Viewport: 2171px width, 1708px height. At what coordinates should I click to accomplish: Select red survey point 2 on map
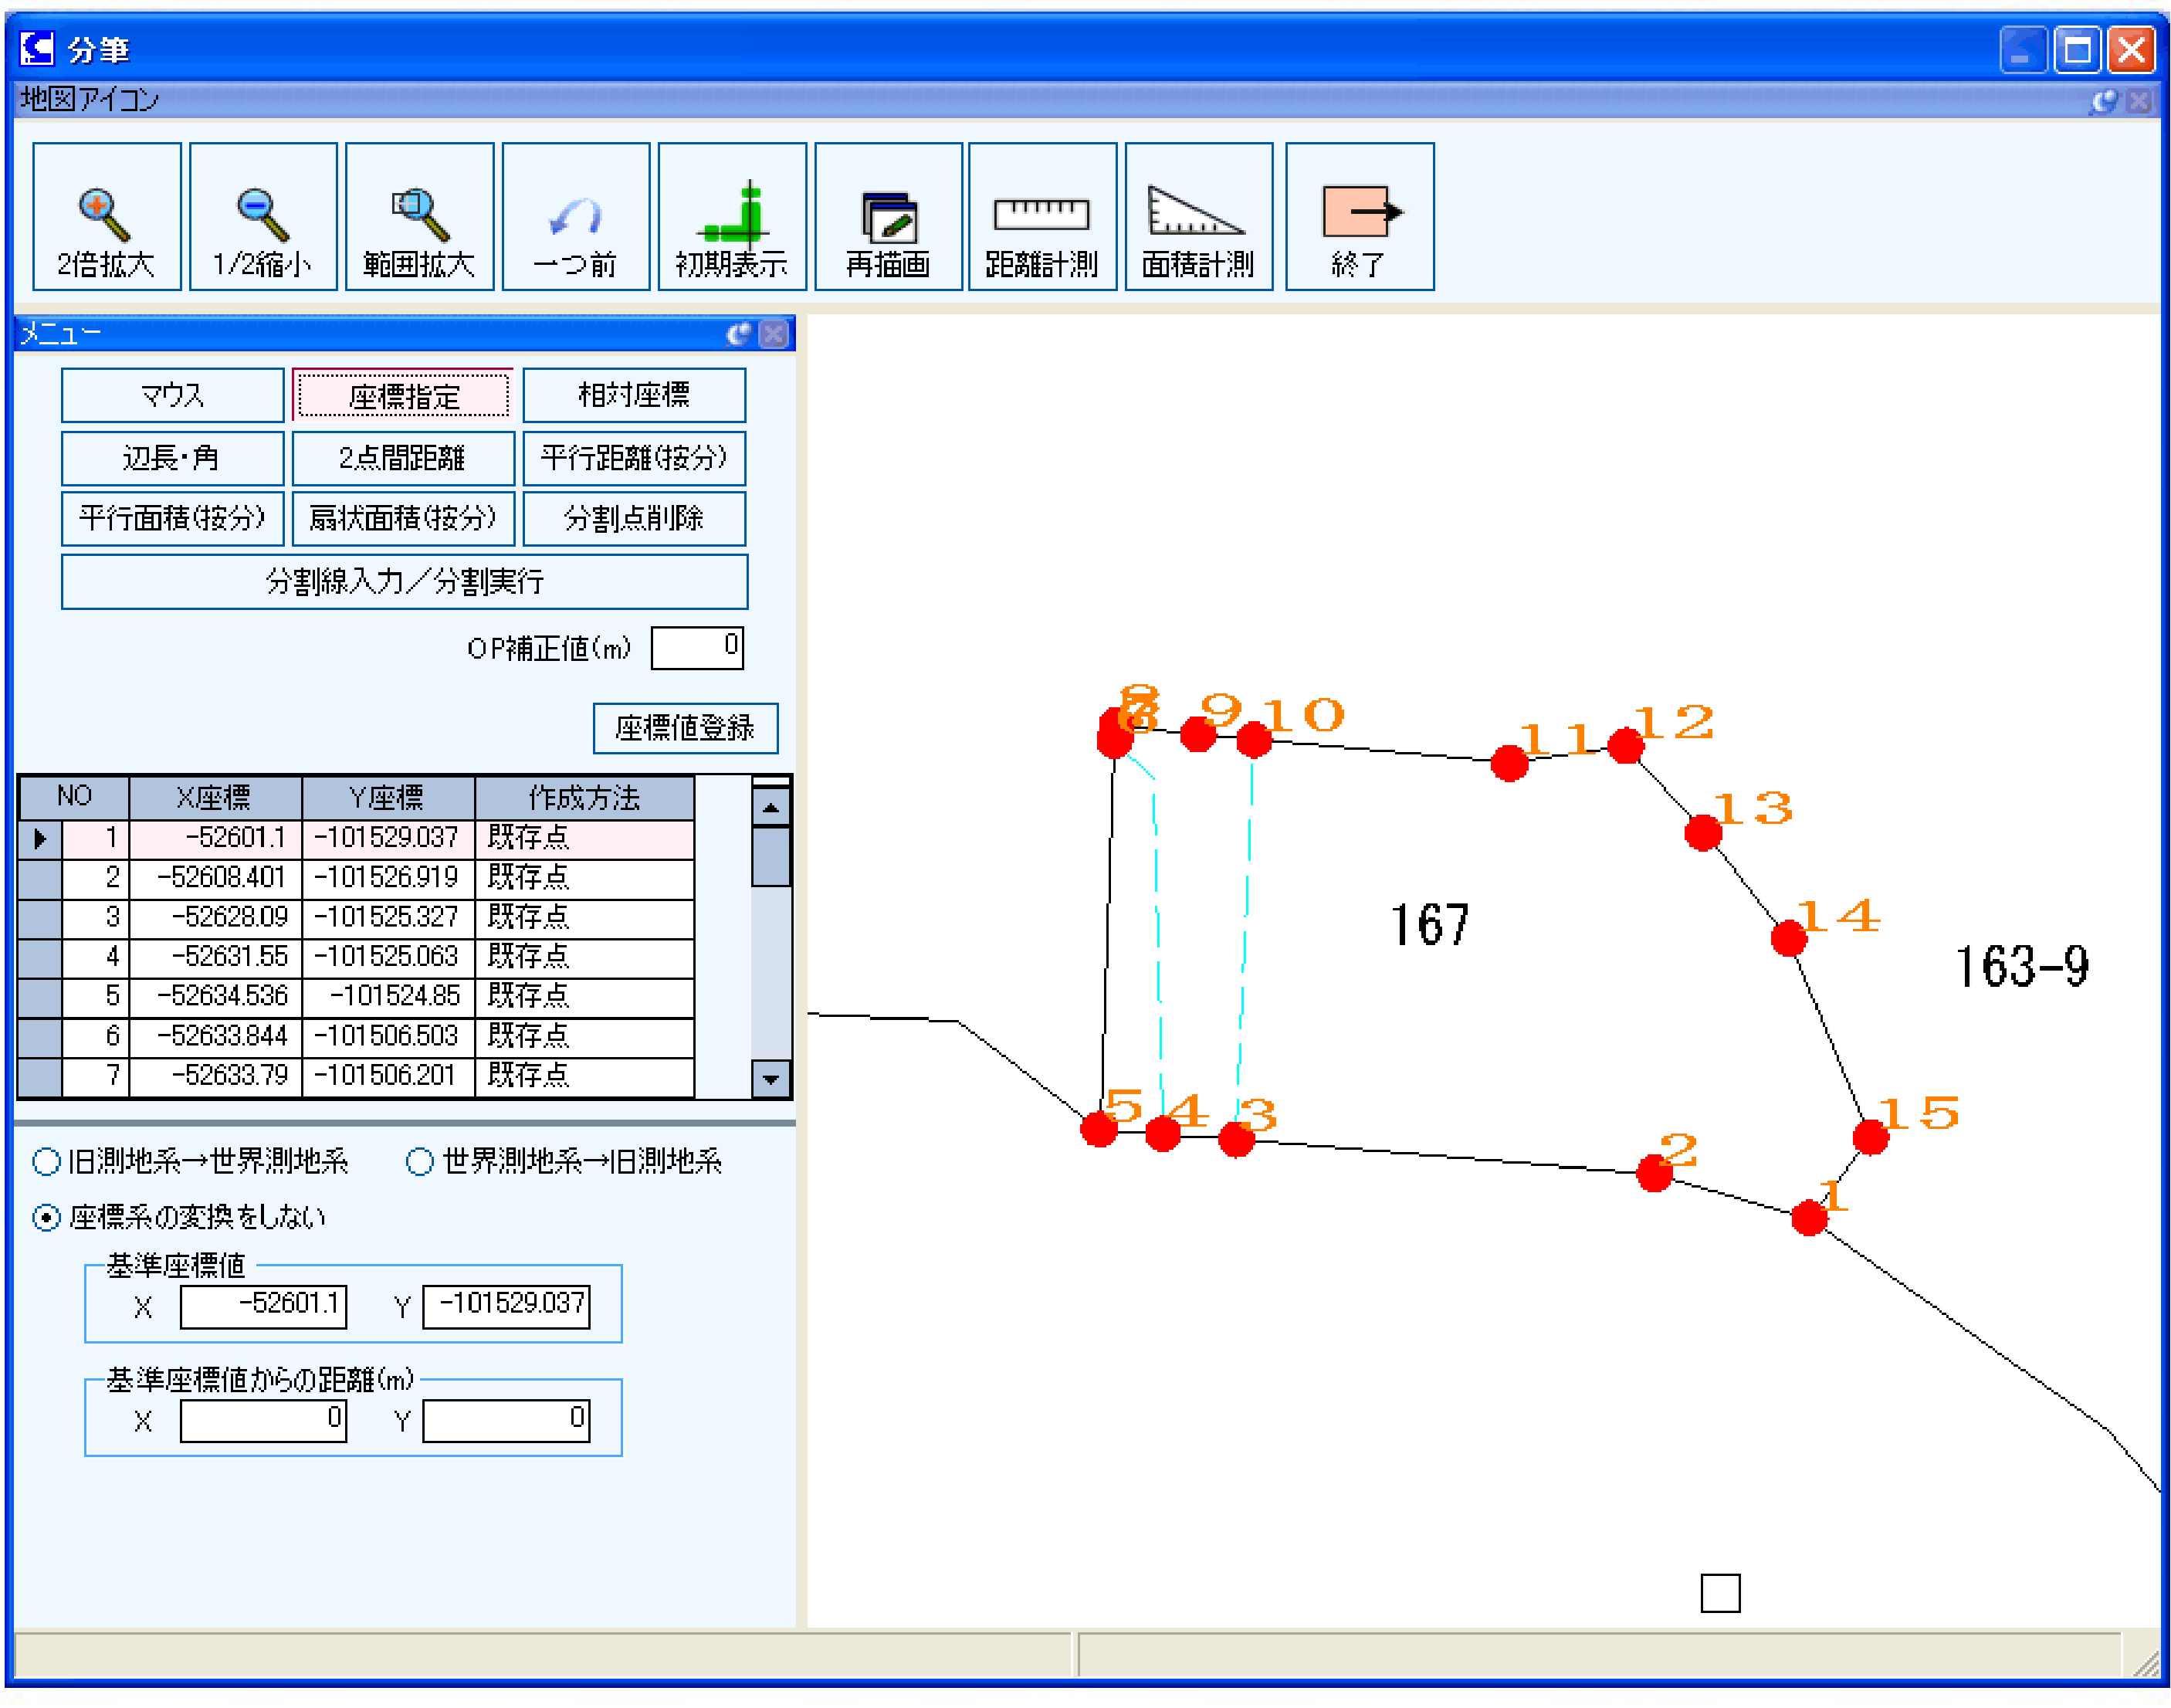[x=1654, y=1172]
